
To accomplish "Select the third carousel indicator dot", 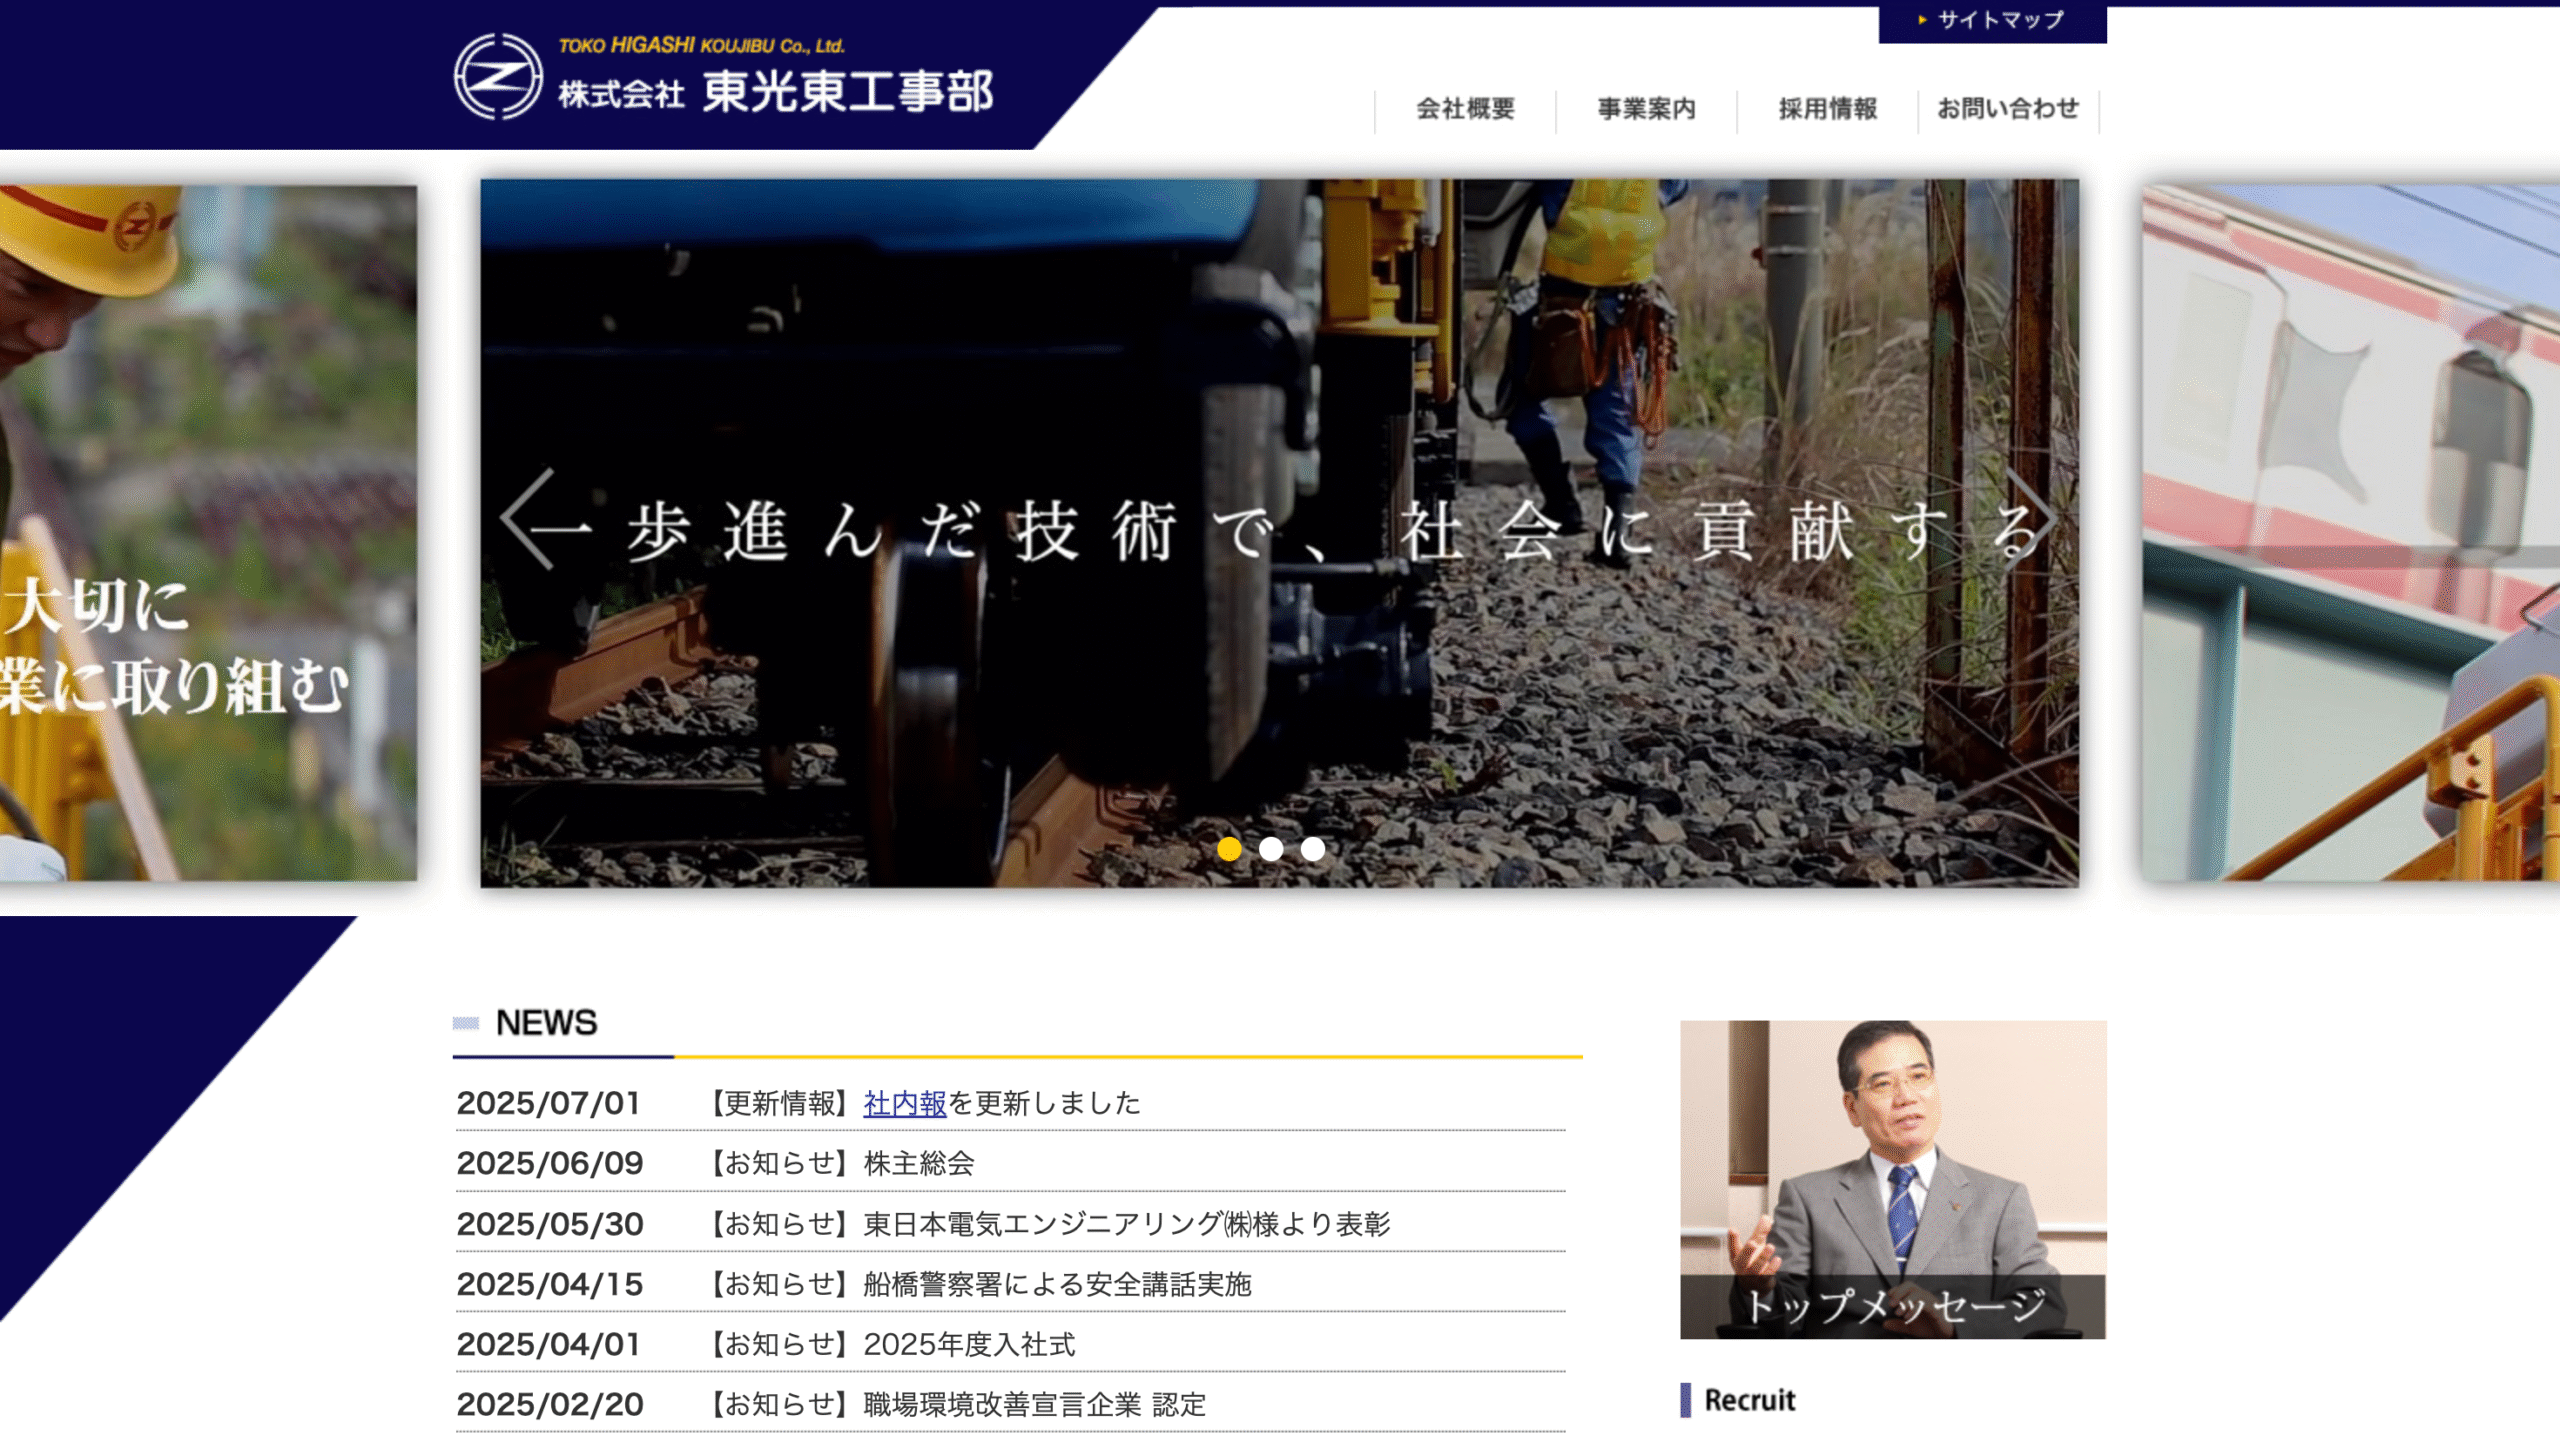I will point(1312,848).
